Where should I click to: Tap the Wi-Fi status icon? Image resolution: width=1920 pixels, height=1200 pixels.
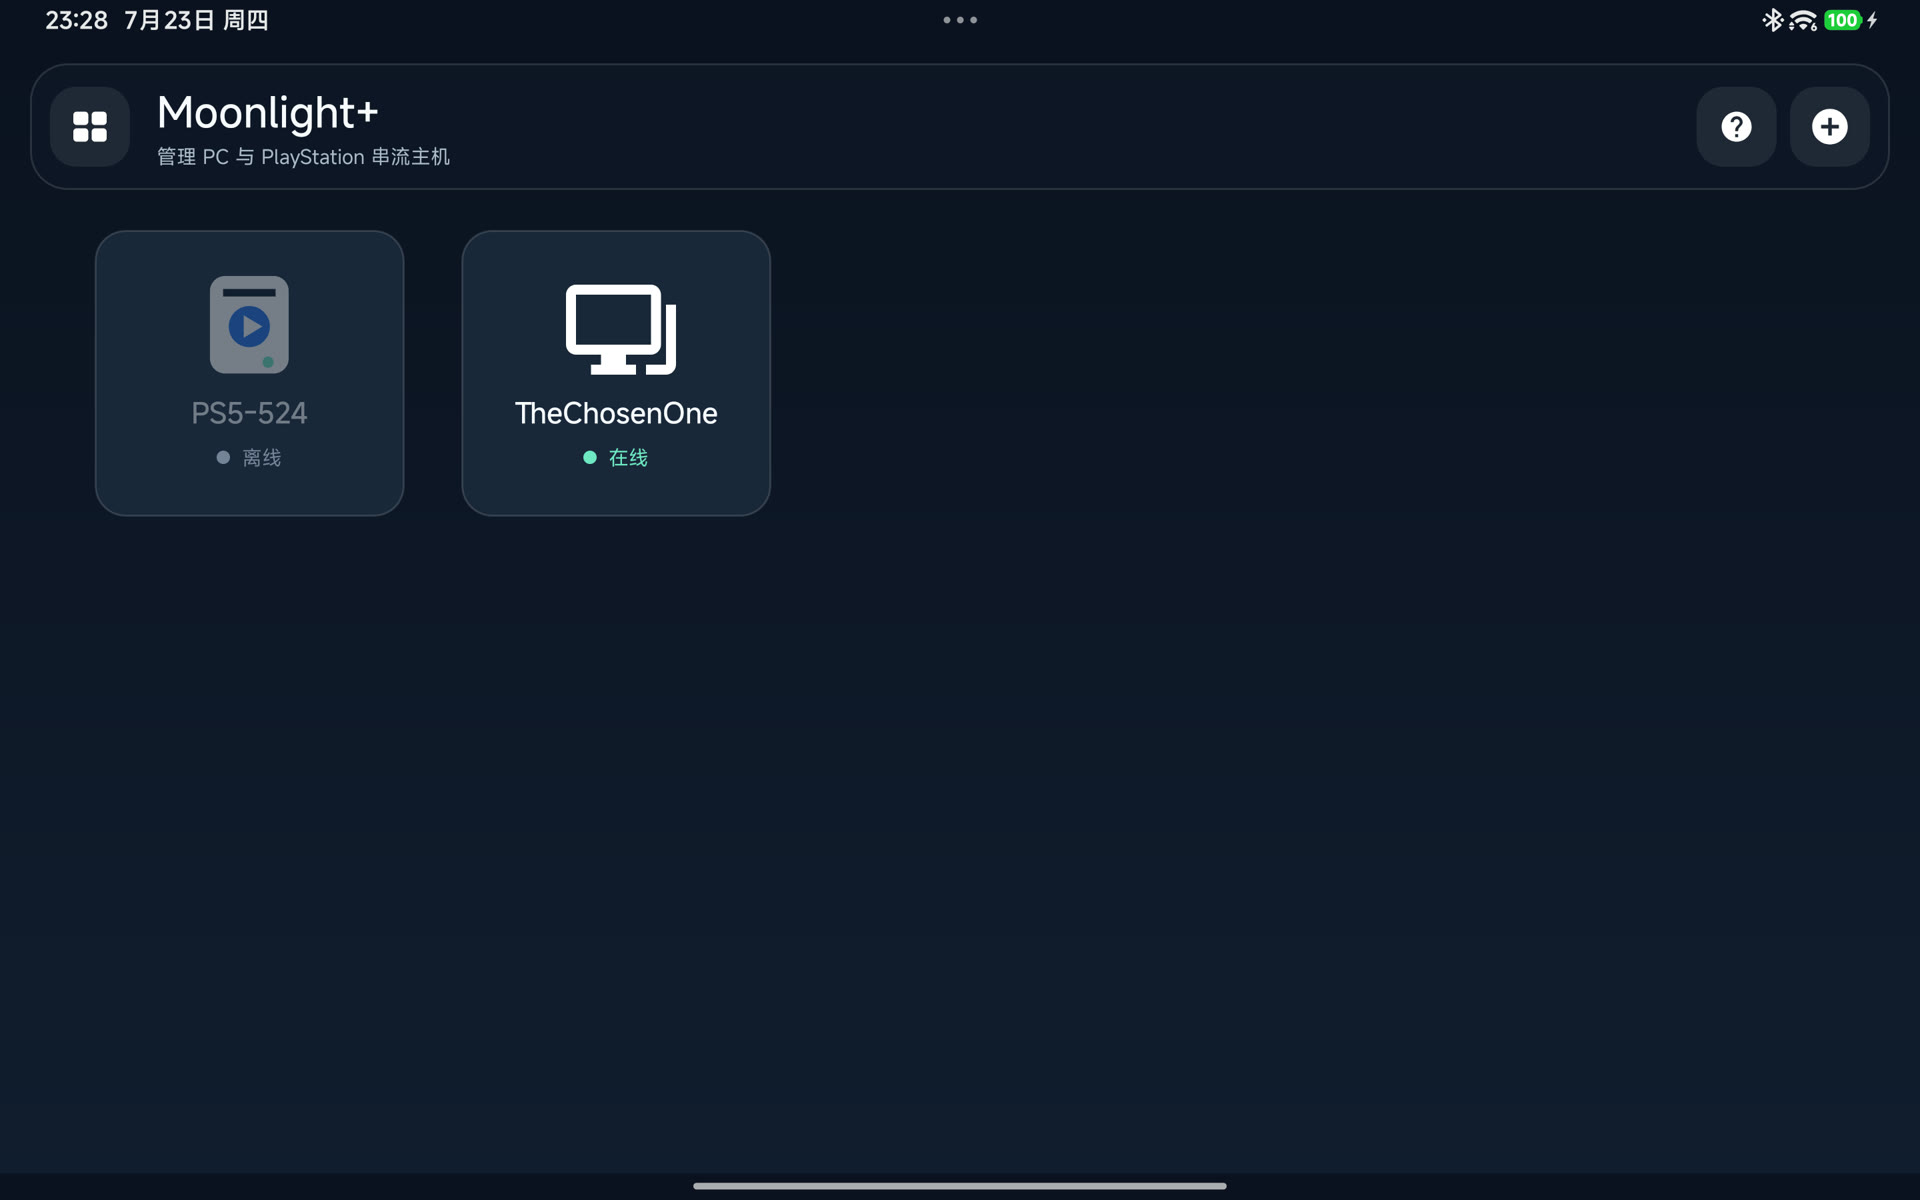[x=1802, y=20]
